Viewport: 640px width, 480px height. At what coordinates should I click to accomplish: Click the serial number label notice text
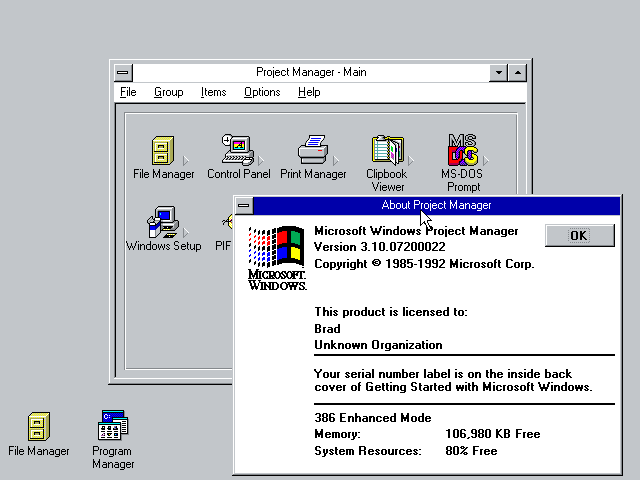coord(453,380)
